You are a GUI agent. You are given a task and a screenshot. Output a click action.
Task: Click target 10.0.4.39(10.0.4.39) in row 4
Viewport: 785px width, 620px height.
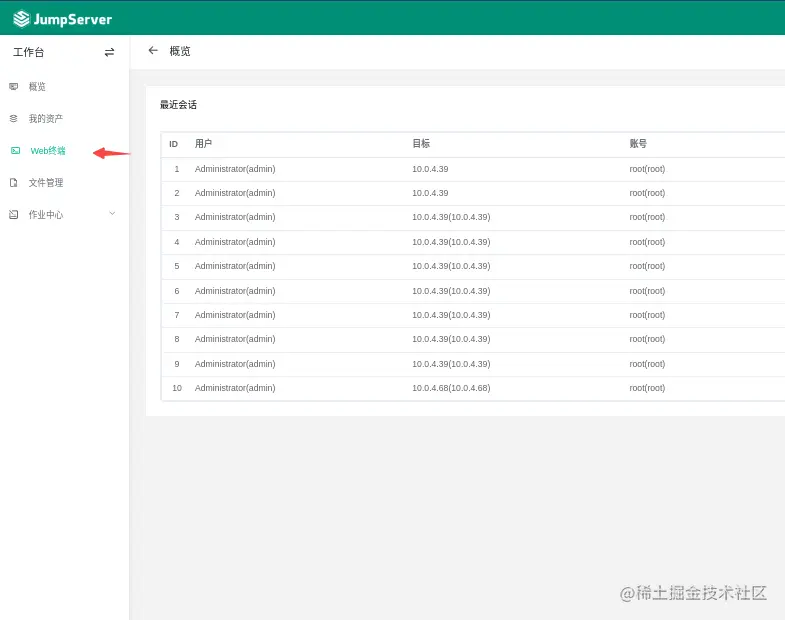click(451, 242)
